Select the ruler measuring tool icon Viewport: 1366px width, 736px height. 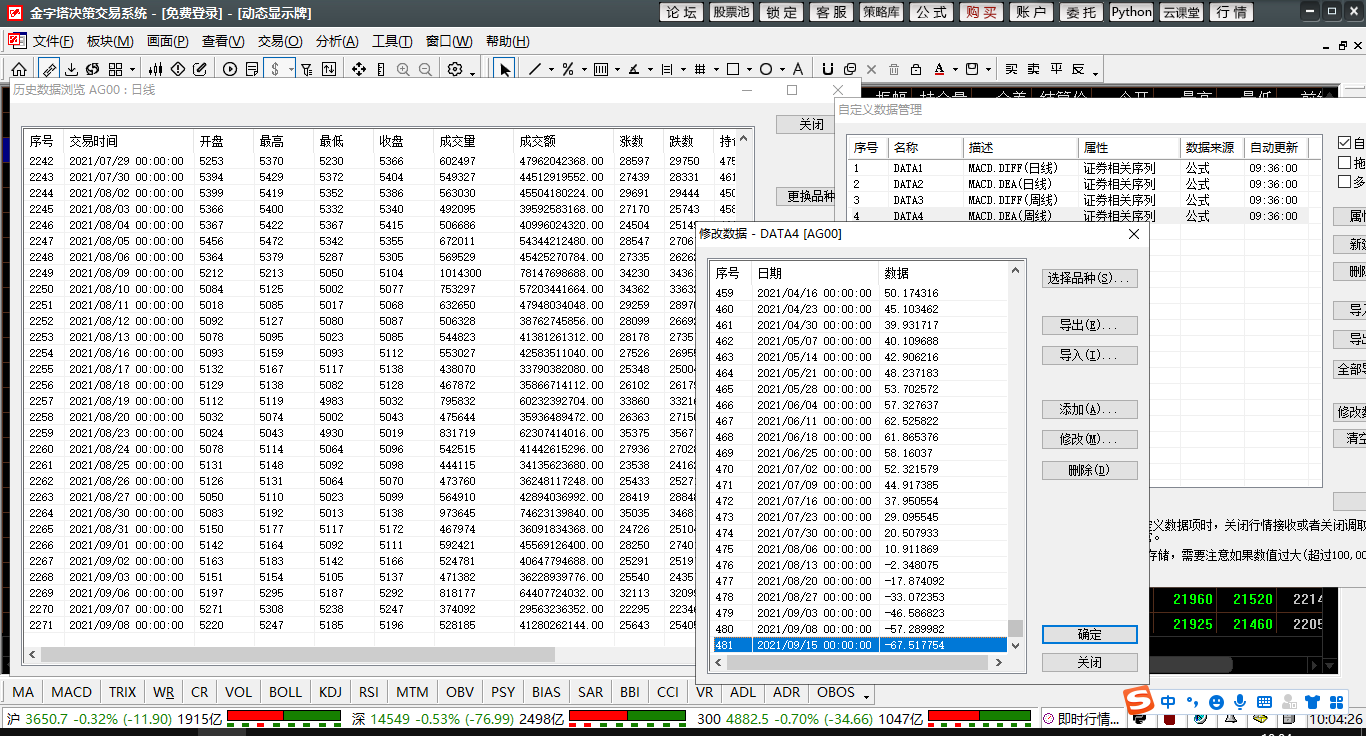click(49, 69)
